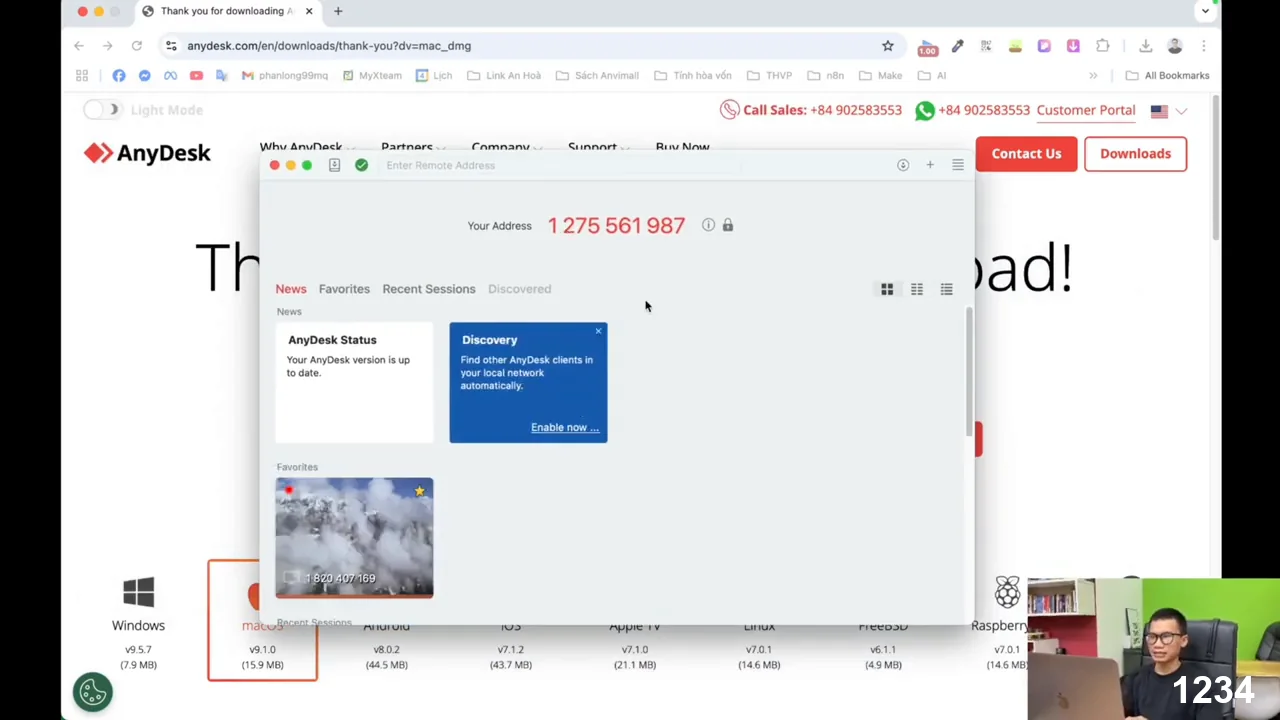1280x720 pixels.
Task: Click the browser page scrollbar
Action: pos(1215,168)
